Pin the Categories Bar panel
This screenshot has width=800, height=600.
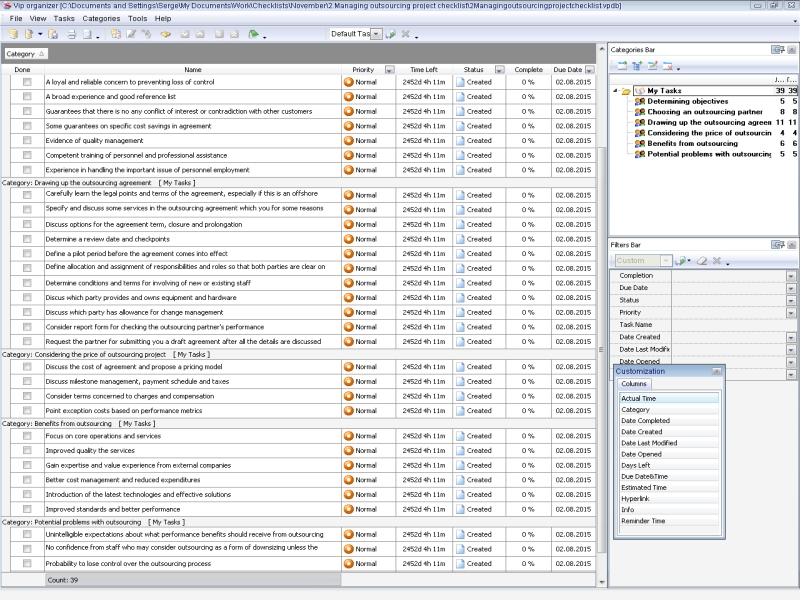[777, 48]
